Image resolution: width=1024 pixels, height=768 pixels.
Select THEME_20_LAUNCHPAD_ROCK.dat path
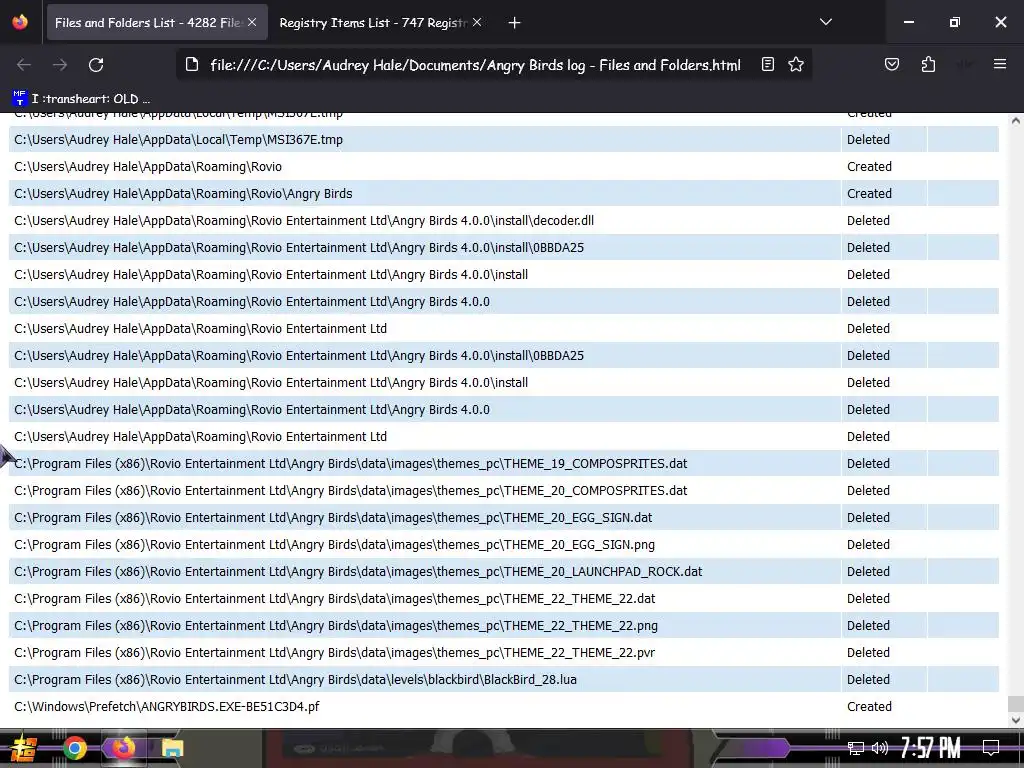[x=358, y=571]
